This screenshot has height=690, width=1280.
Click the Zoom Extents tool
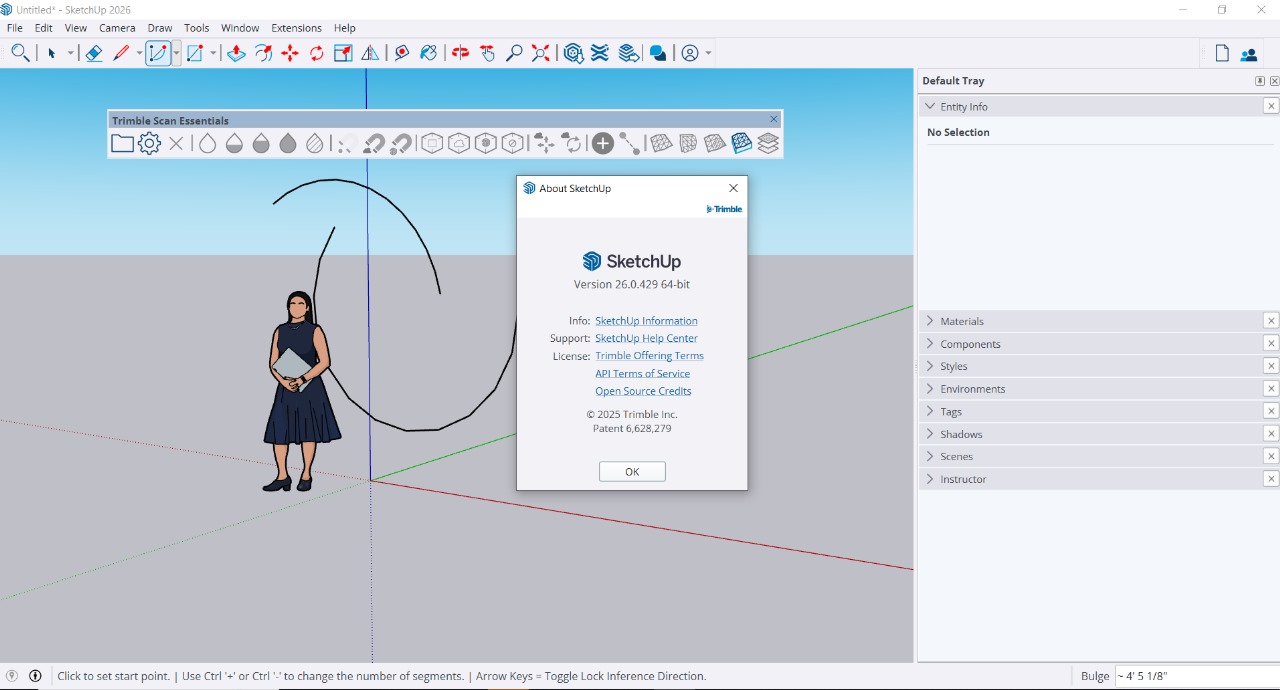coord(541,53)
